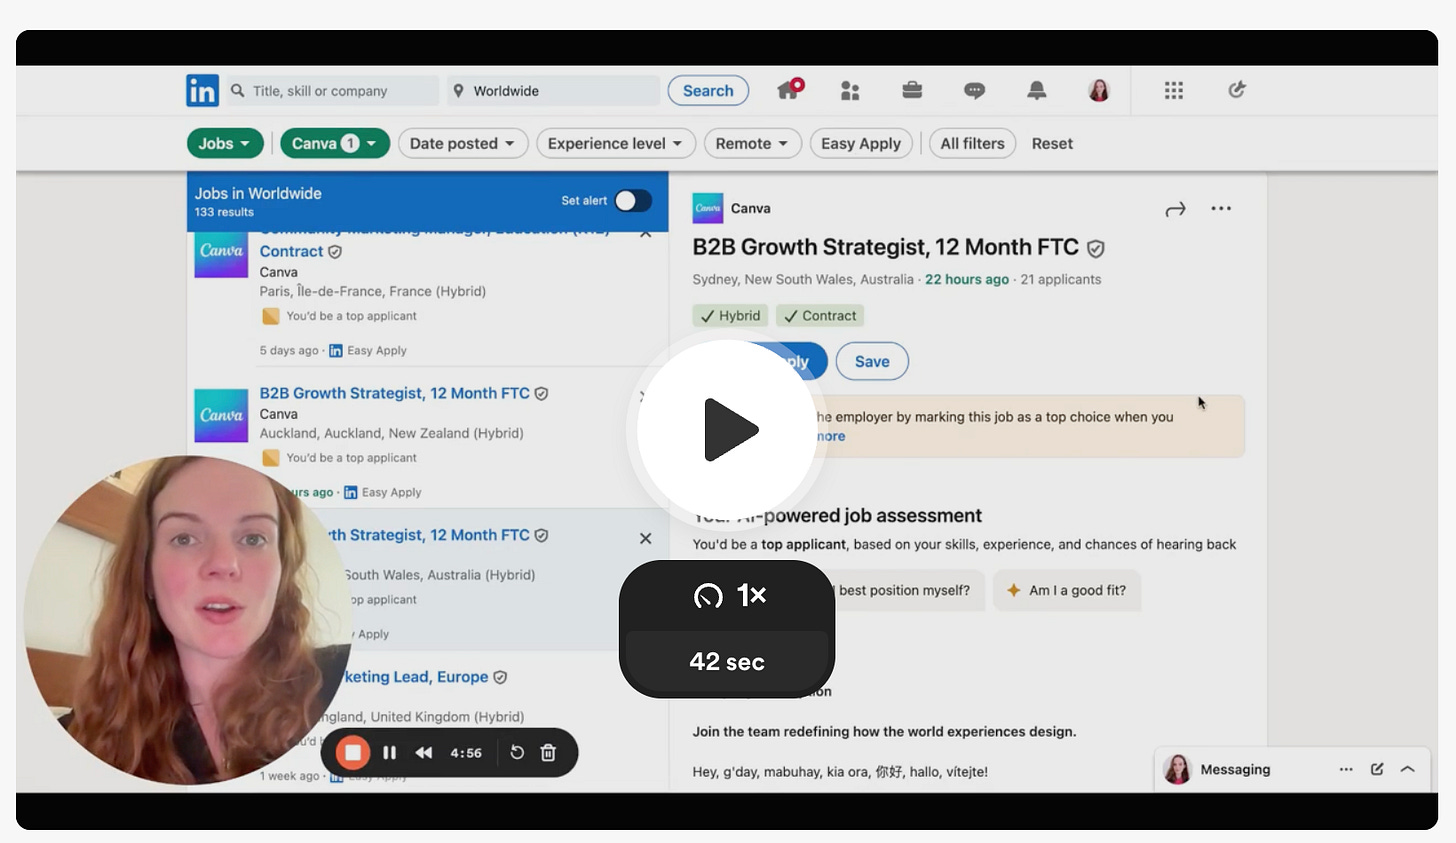Click the refresh arrow icon right of the apps grid

[x=1237, y=90]
